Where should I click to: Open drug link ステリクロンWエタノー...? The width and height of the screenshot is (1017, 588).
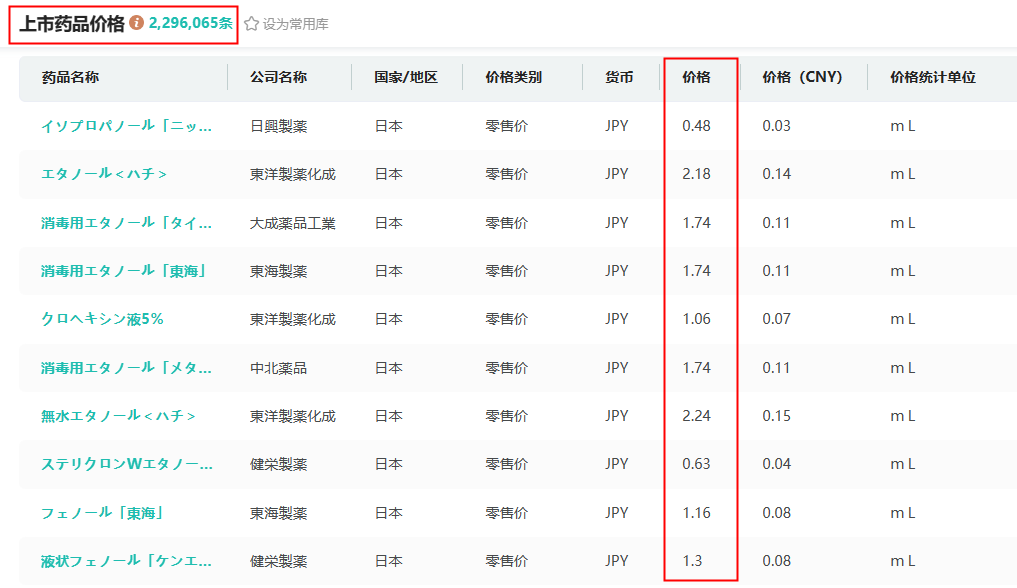pyautogui.click(x=126, y=464)
